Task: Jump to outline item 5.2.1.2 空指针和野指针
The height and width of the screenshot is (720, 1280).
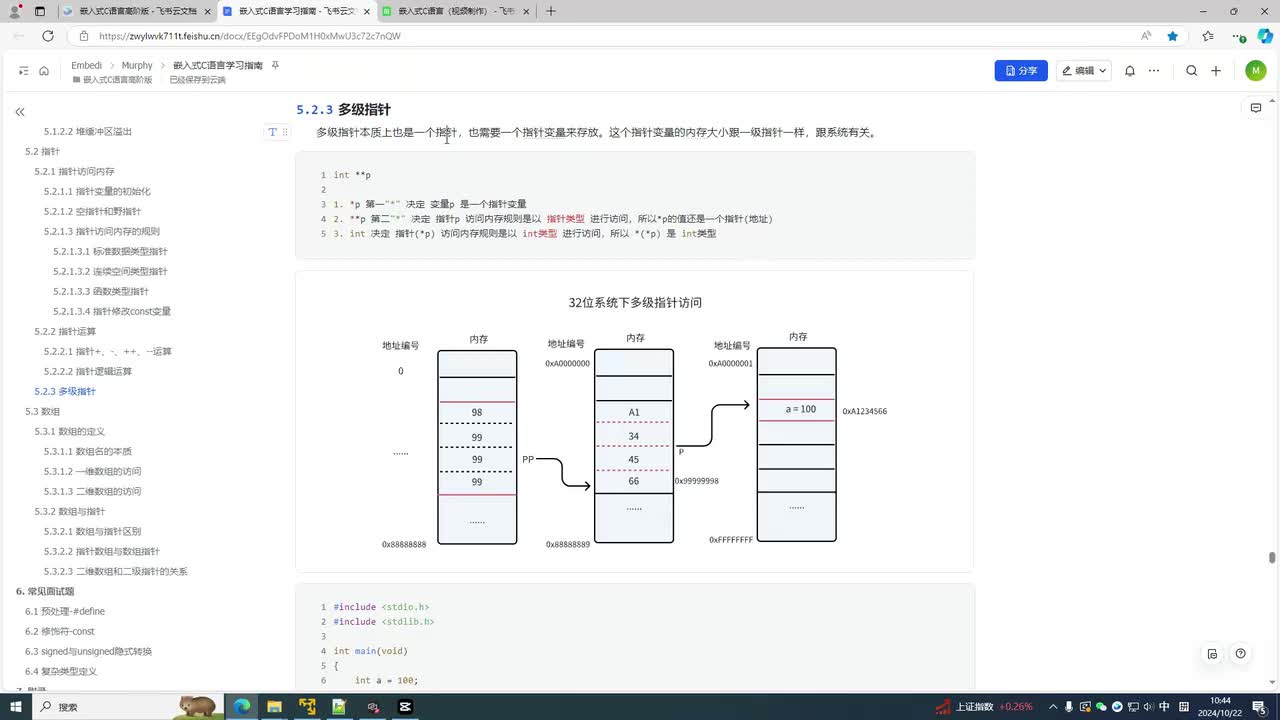Action: [92, 211]
